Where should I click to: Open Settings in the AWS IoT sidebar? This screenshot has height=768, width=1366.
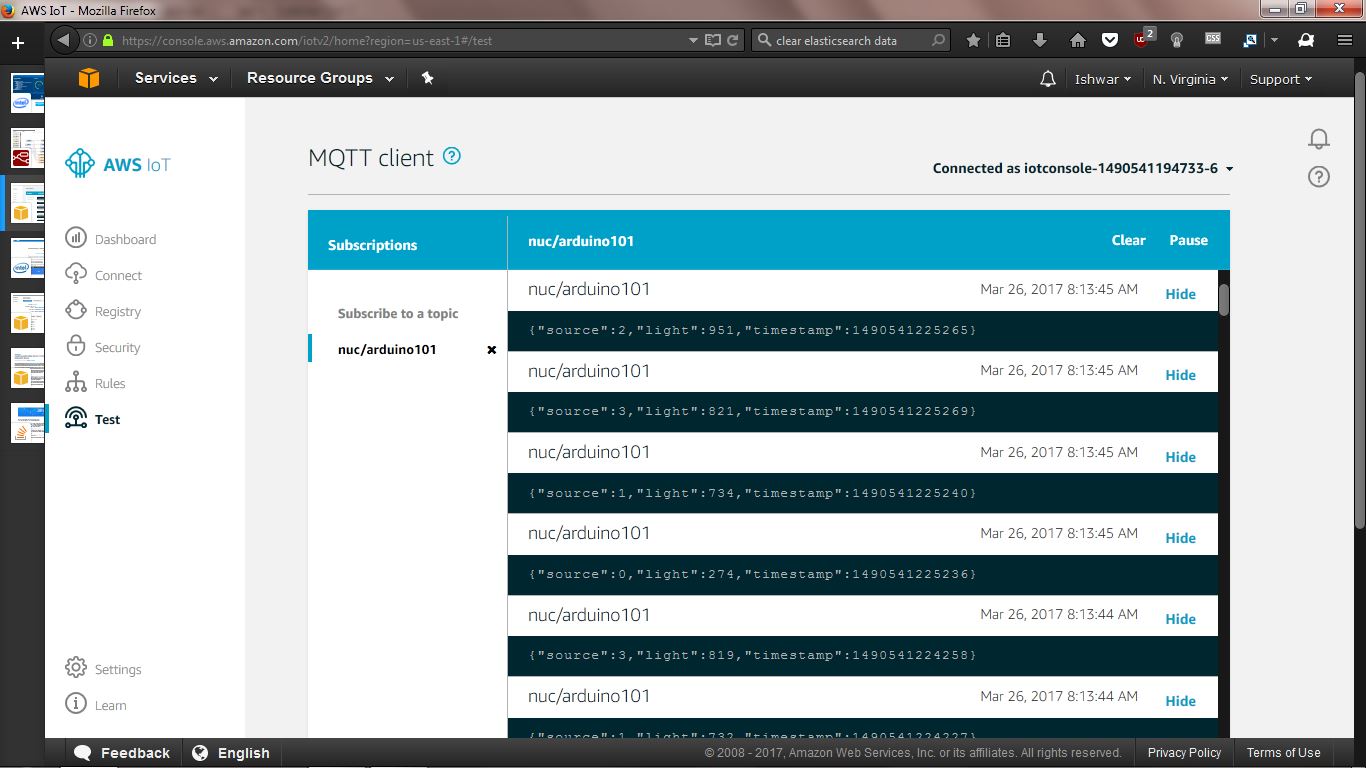pyautogui.click(x=103, y=669)
